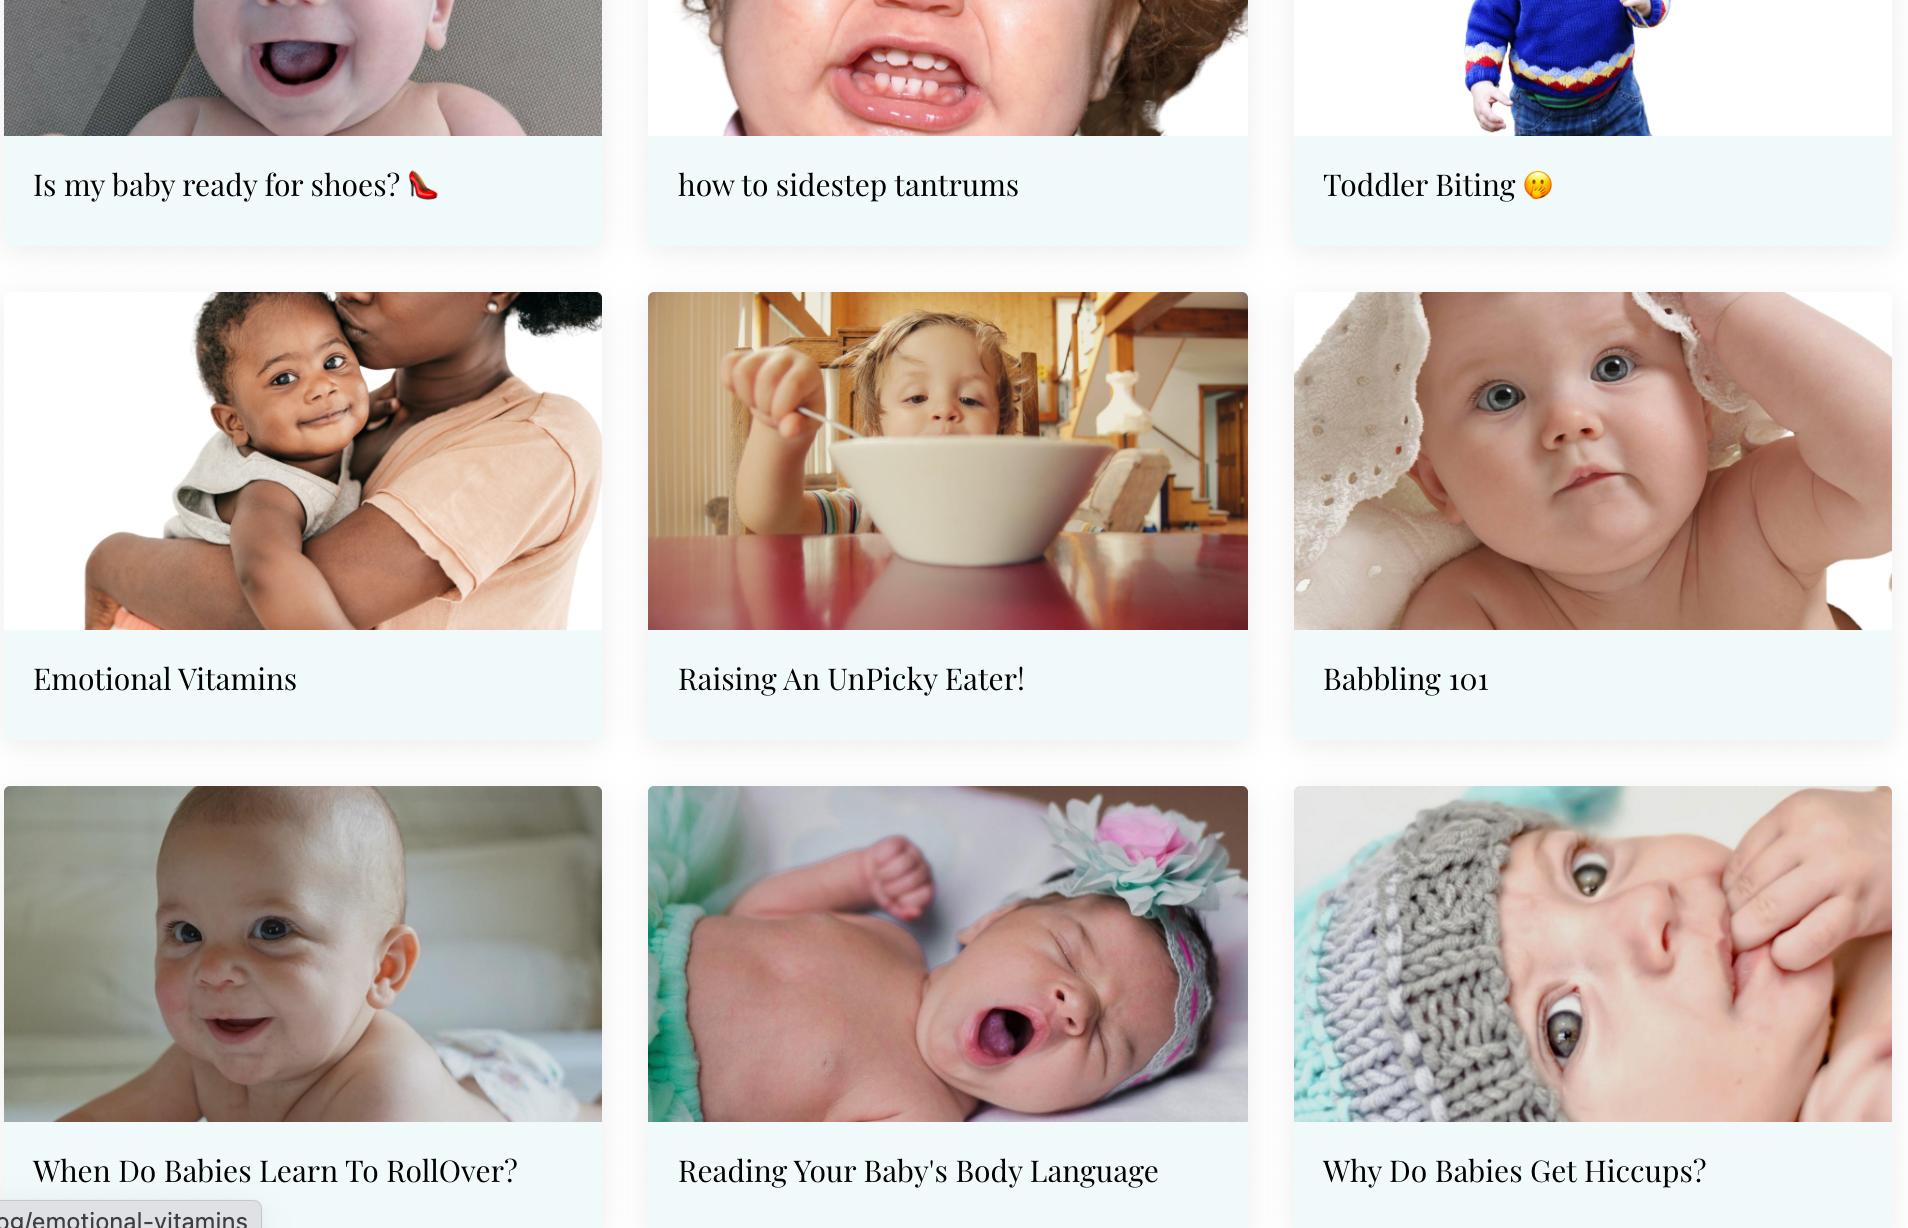Open the 'Babbling 101' article title

[1406, 680]
